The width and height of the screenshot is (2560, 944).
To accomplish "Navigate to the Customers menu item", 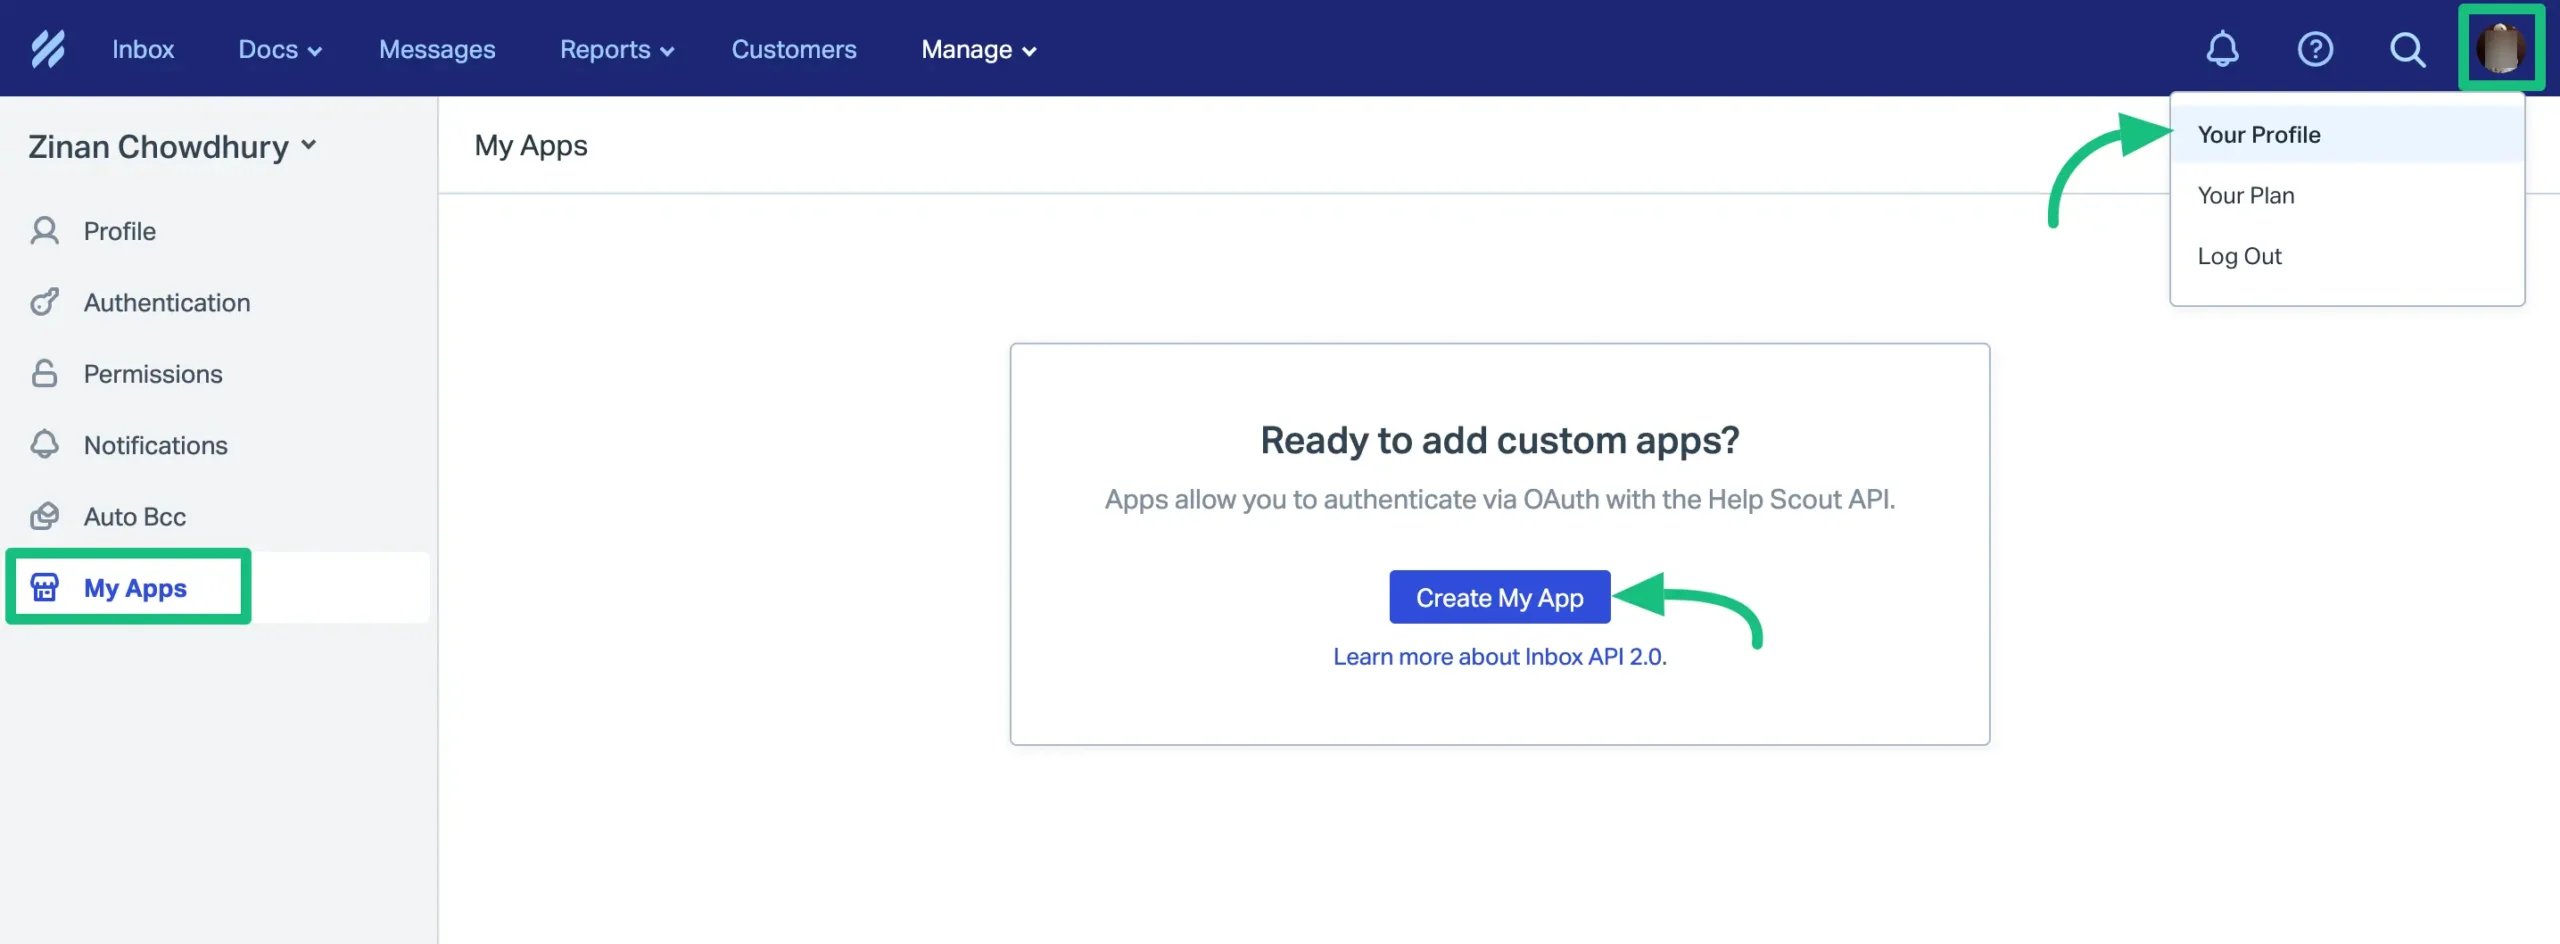I will (794, 48).
